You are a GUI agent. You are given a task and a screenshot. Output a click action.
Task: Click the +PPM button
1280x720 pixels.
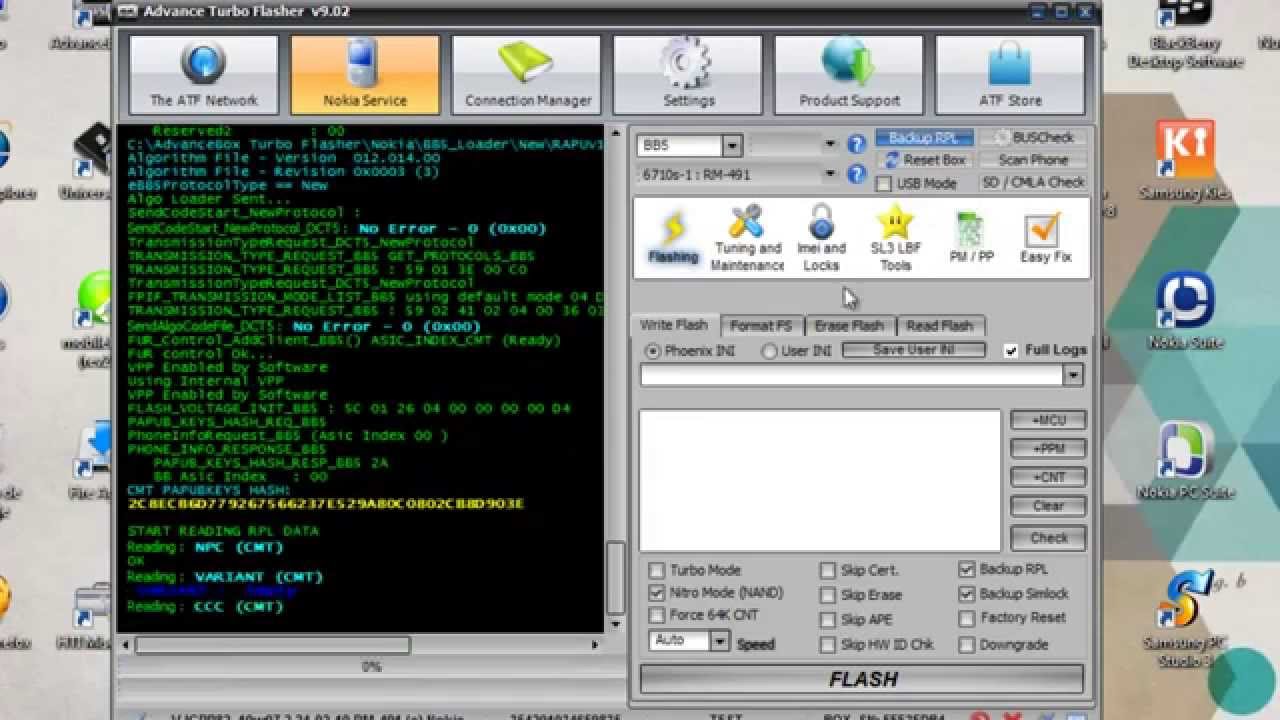(x=1048, y=449)
